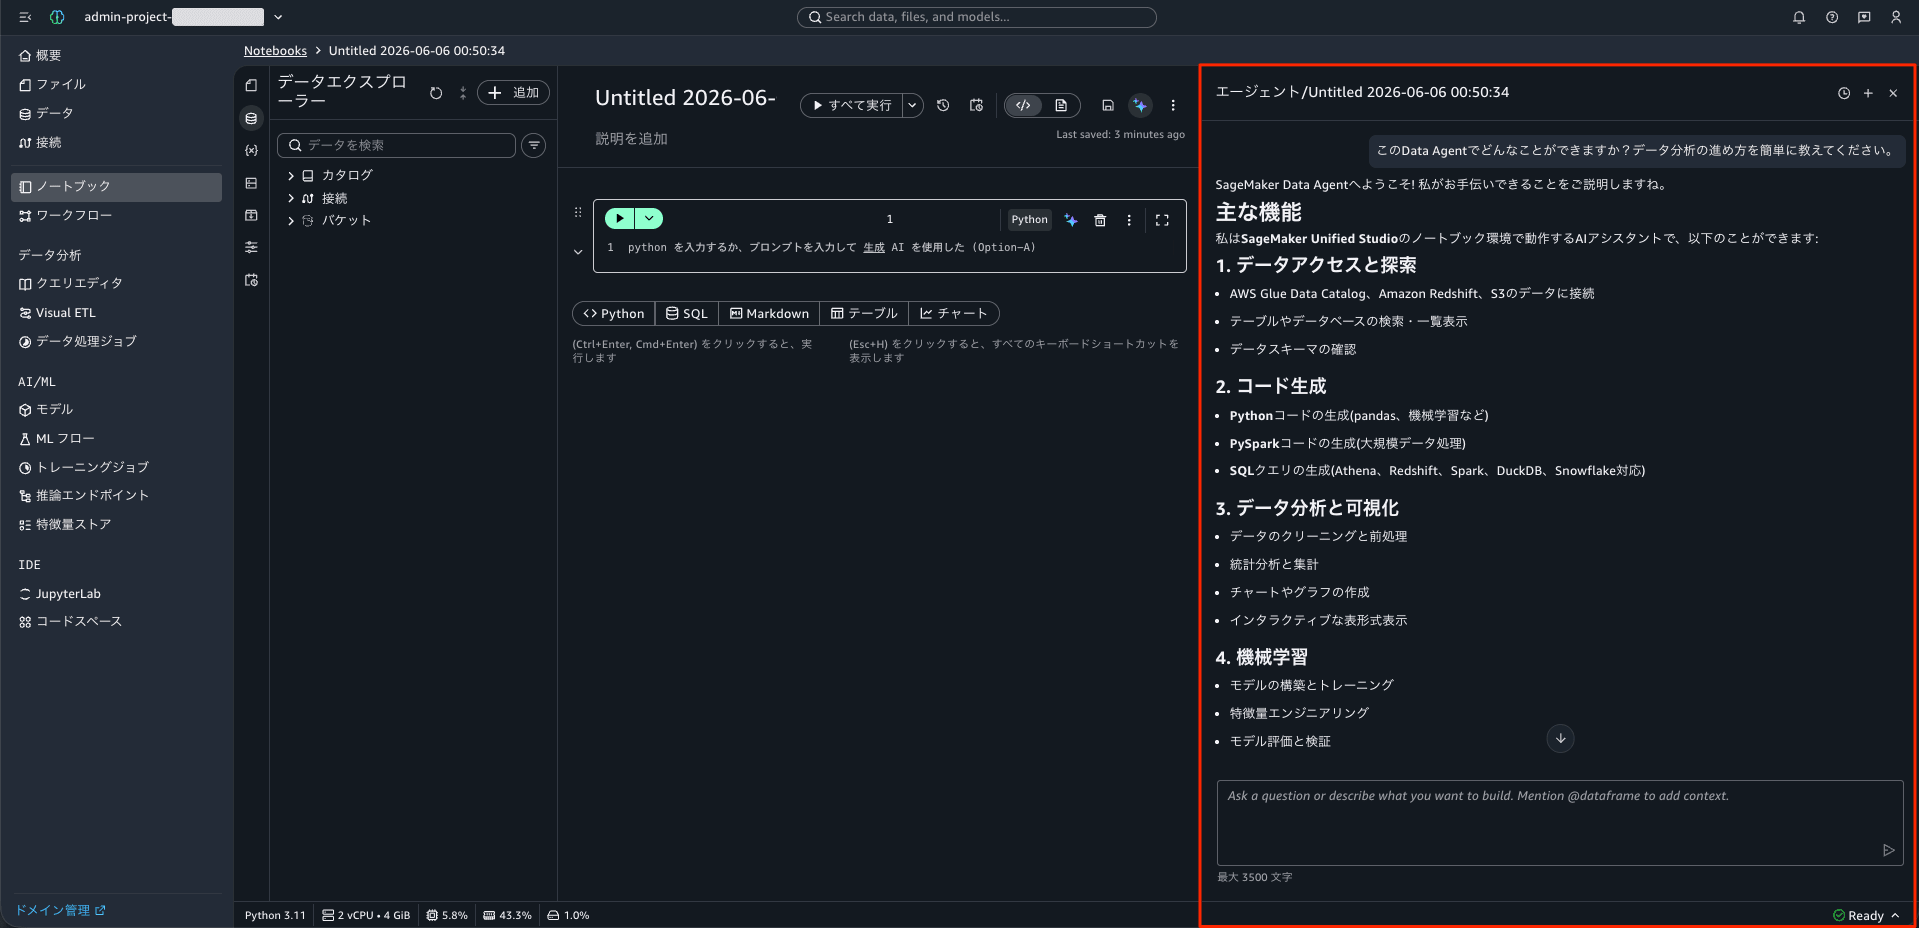Open ファイル in the sidebar
This screenshot has height=928, width=1919.
(52, 85)
